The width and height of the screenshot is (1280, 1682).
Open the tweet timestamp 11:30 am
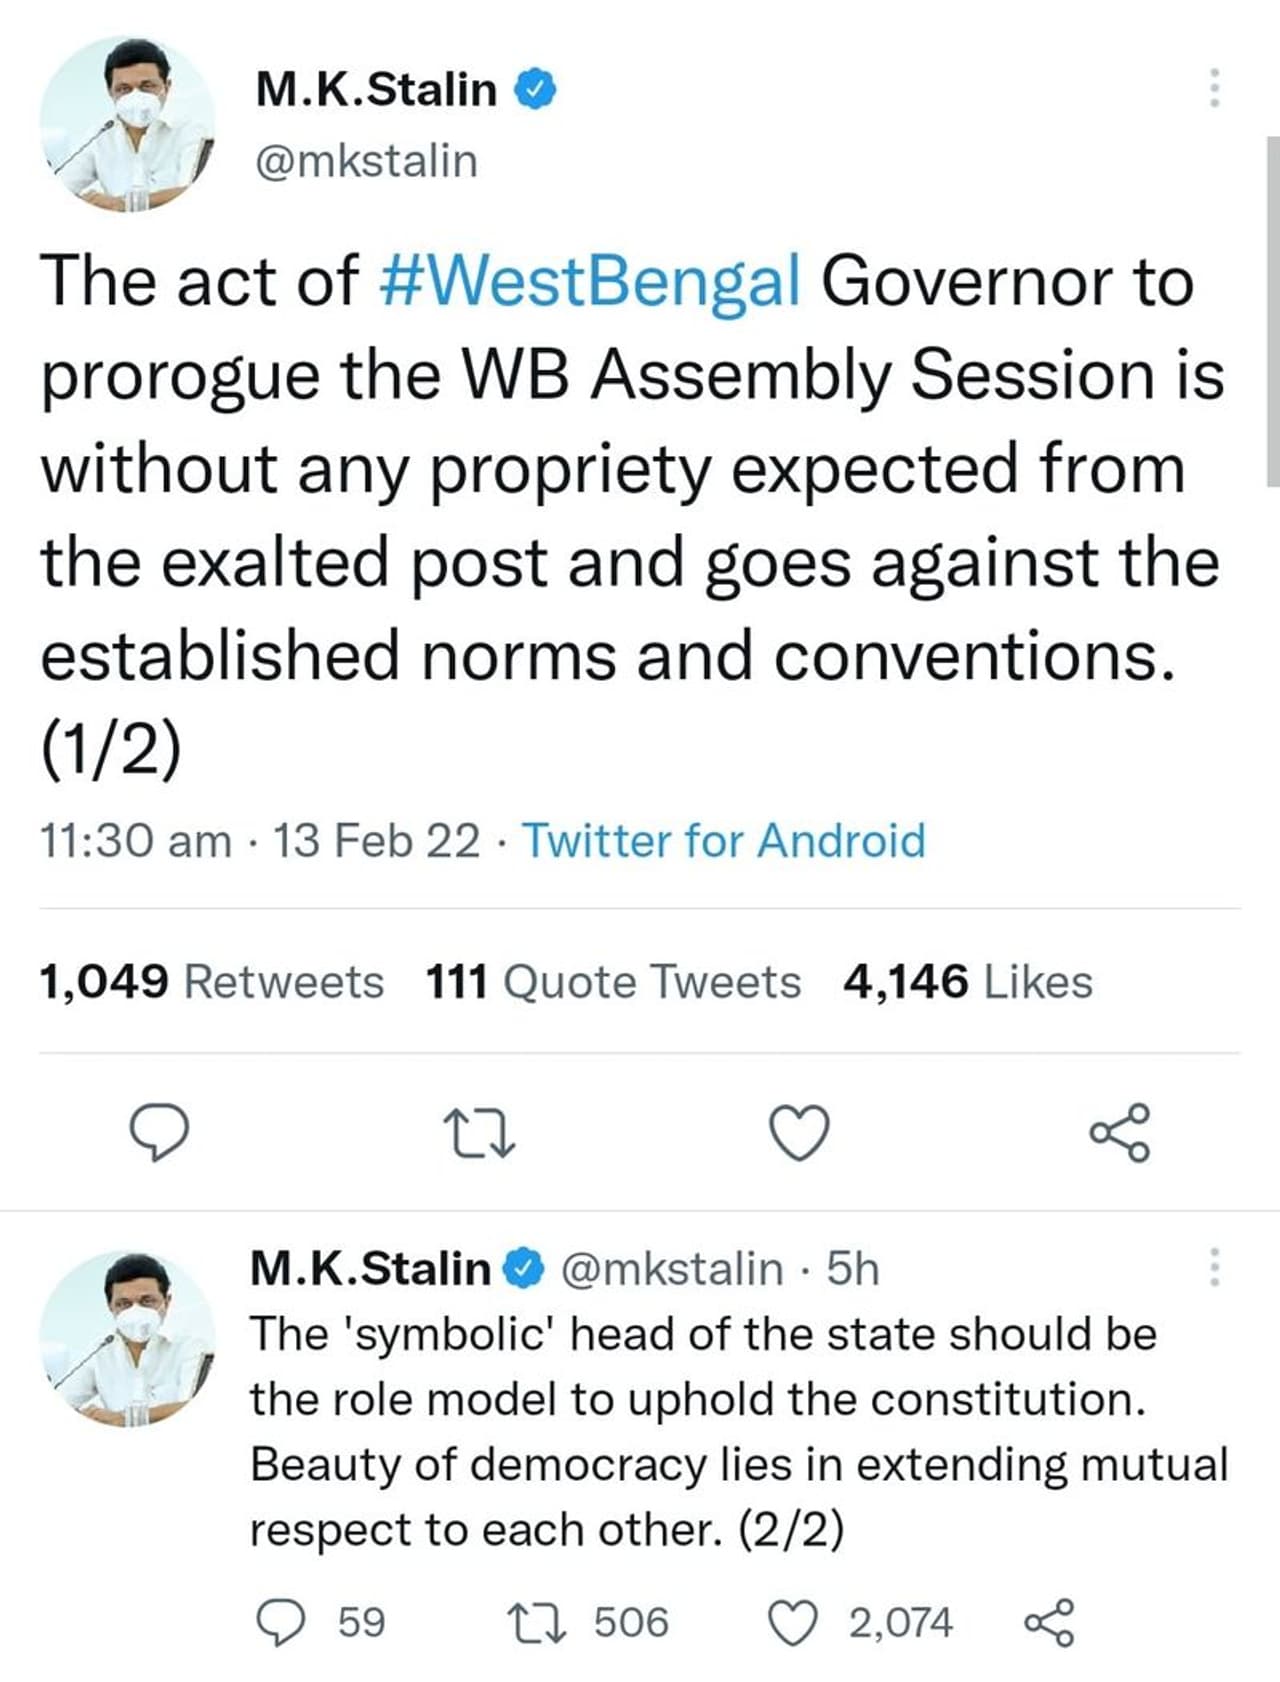(x=135, y=840)
